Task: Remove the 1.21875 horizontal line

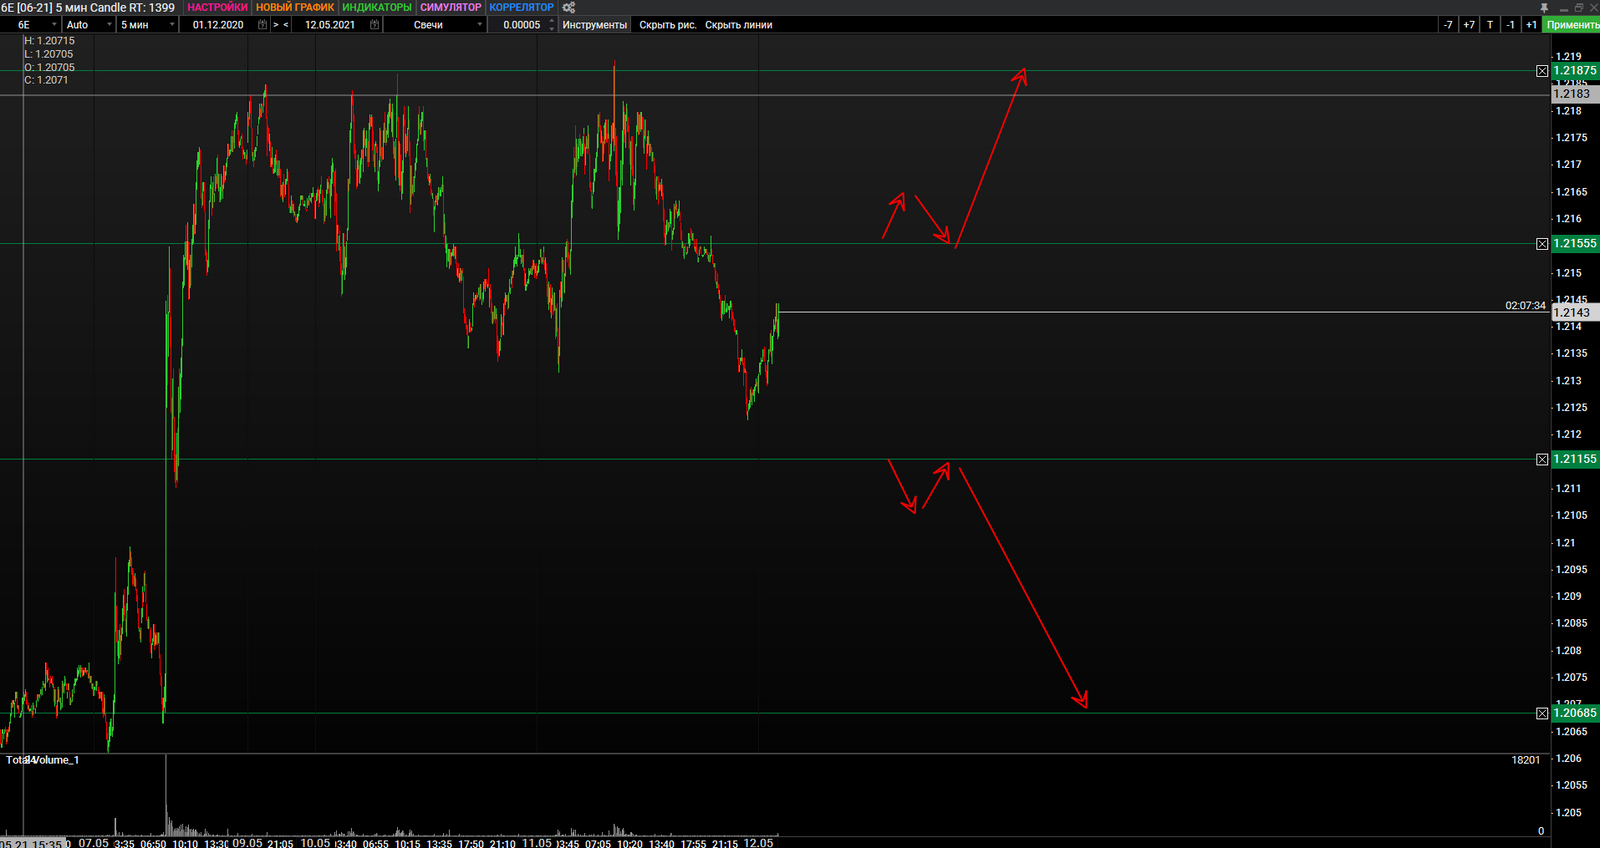Action: (1542, 71)
